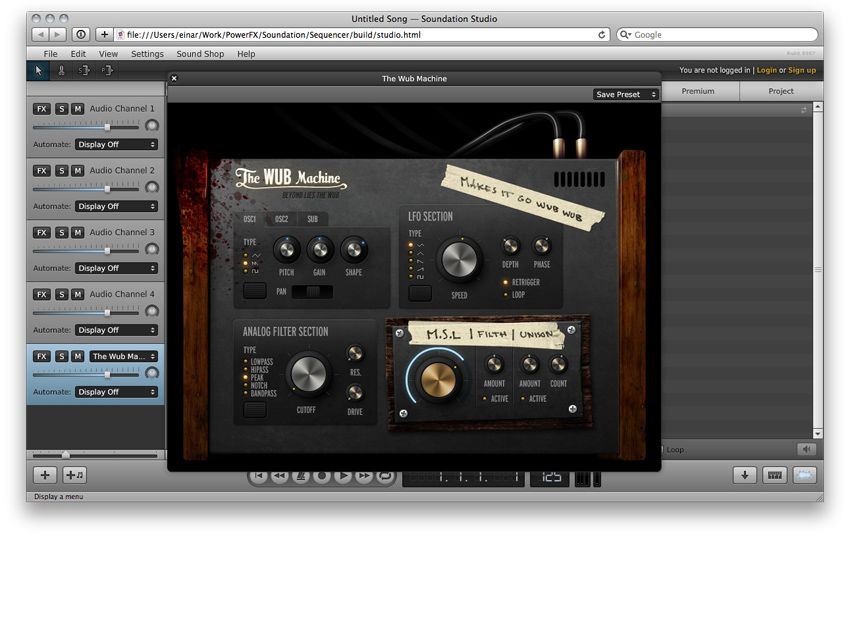Click the OSC1 Gain knob
This screenshot has height=638, width=850.
pyautogui.click(x=320, y=250)
